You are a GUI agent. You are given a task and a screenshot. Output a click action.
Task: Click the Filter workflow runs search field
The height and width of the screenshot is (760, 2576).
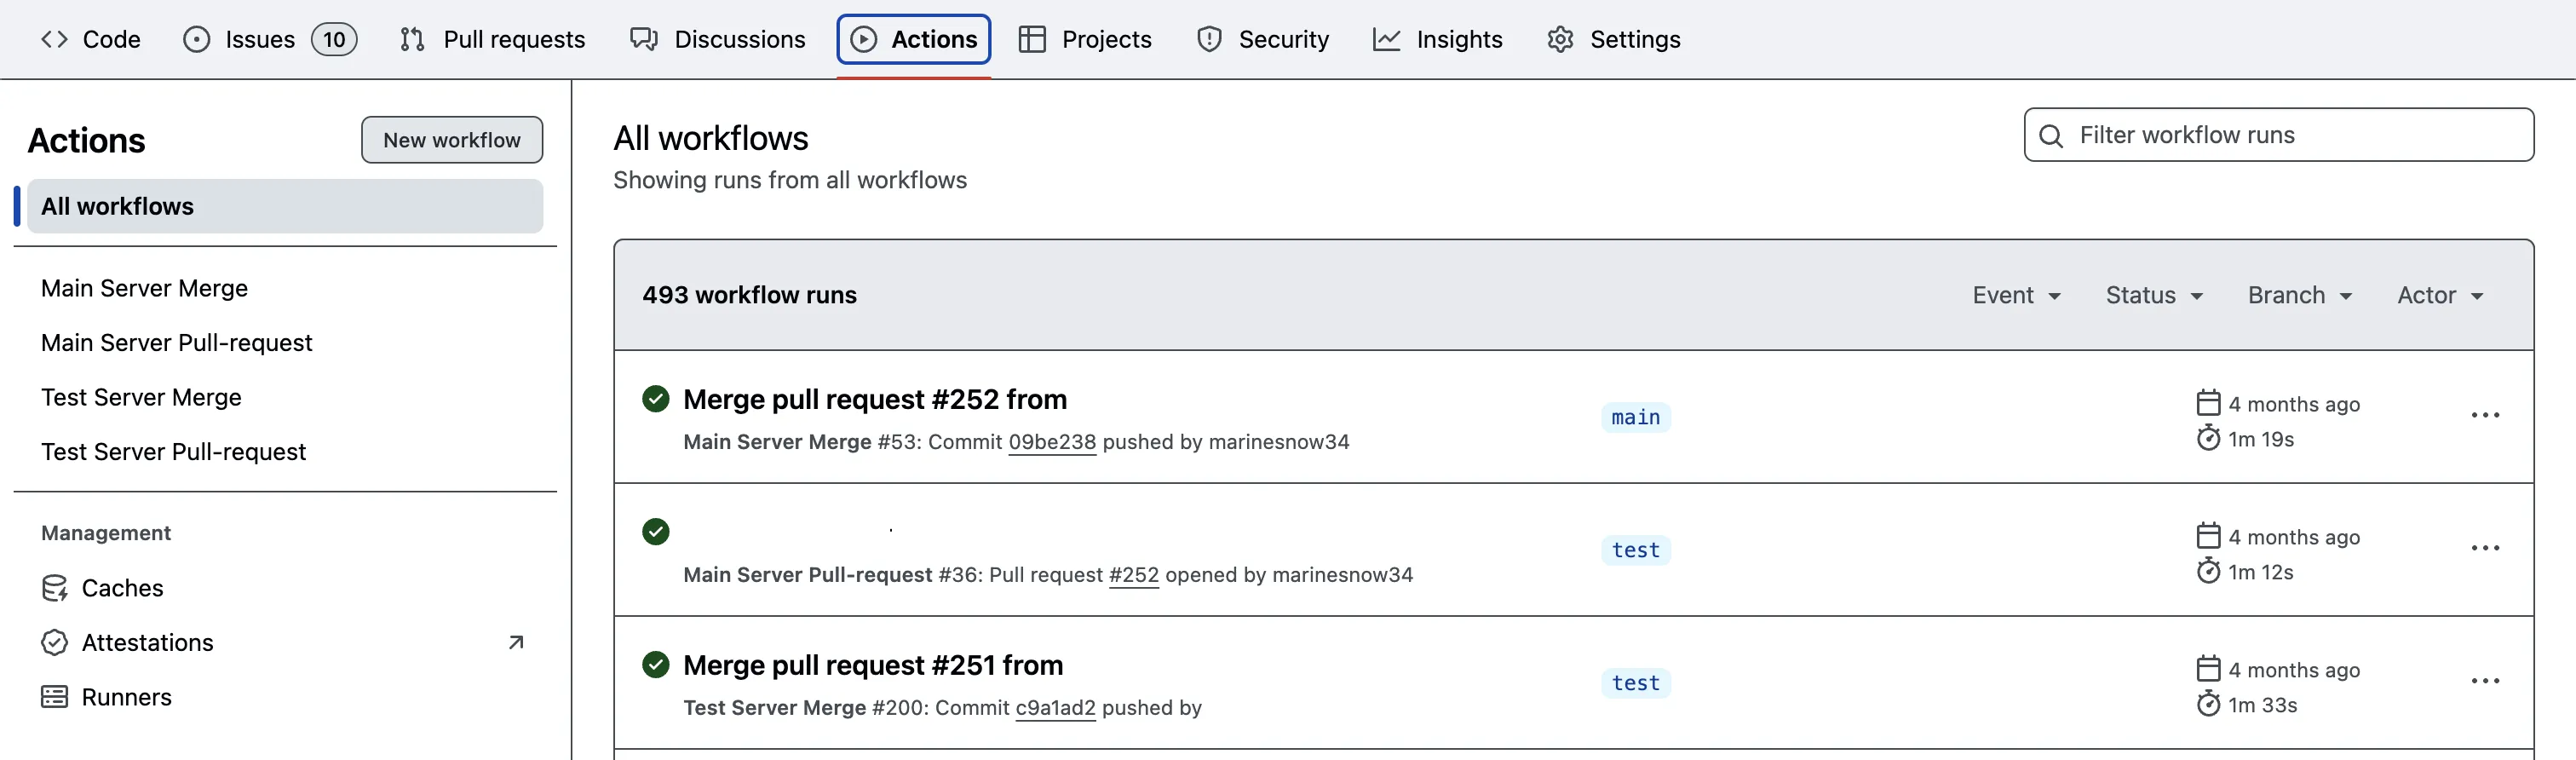[2278, 134]
